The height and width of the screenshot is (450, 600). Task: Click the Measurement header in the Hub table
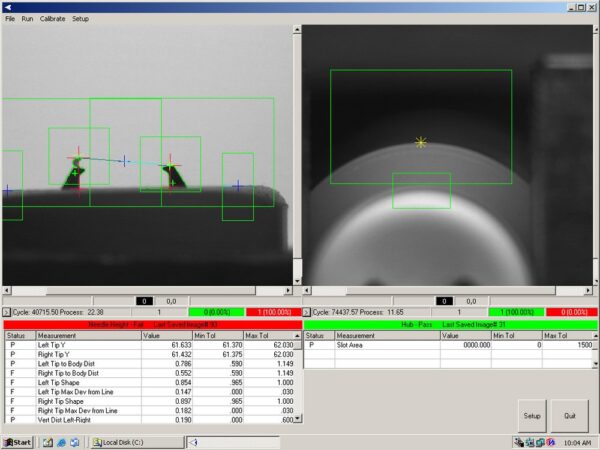coord(388,336)
